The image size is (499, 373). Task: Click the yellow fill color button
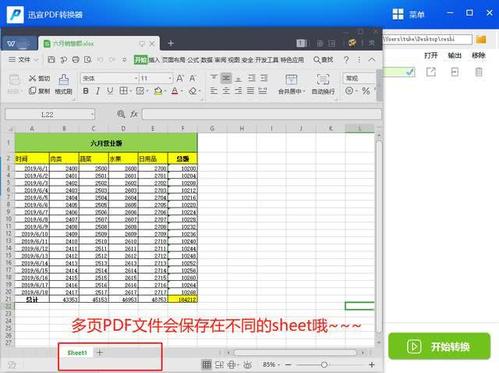(x=158, y=91)
